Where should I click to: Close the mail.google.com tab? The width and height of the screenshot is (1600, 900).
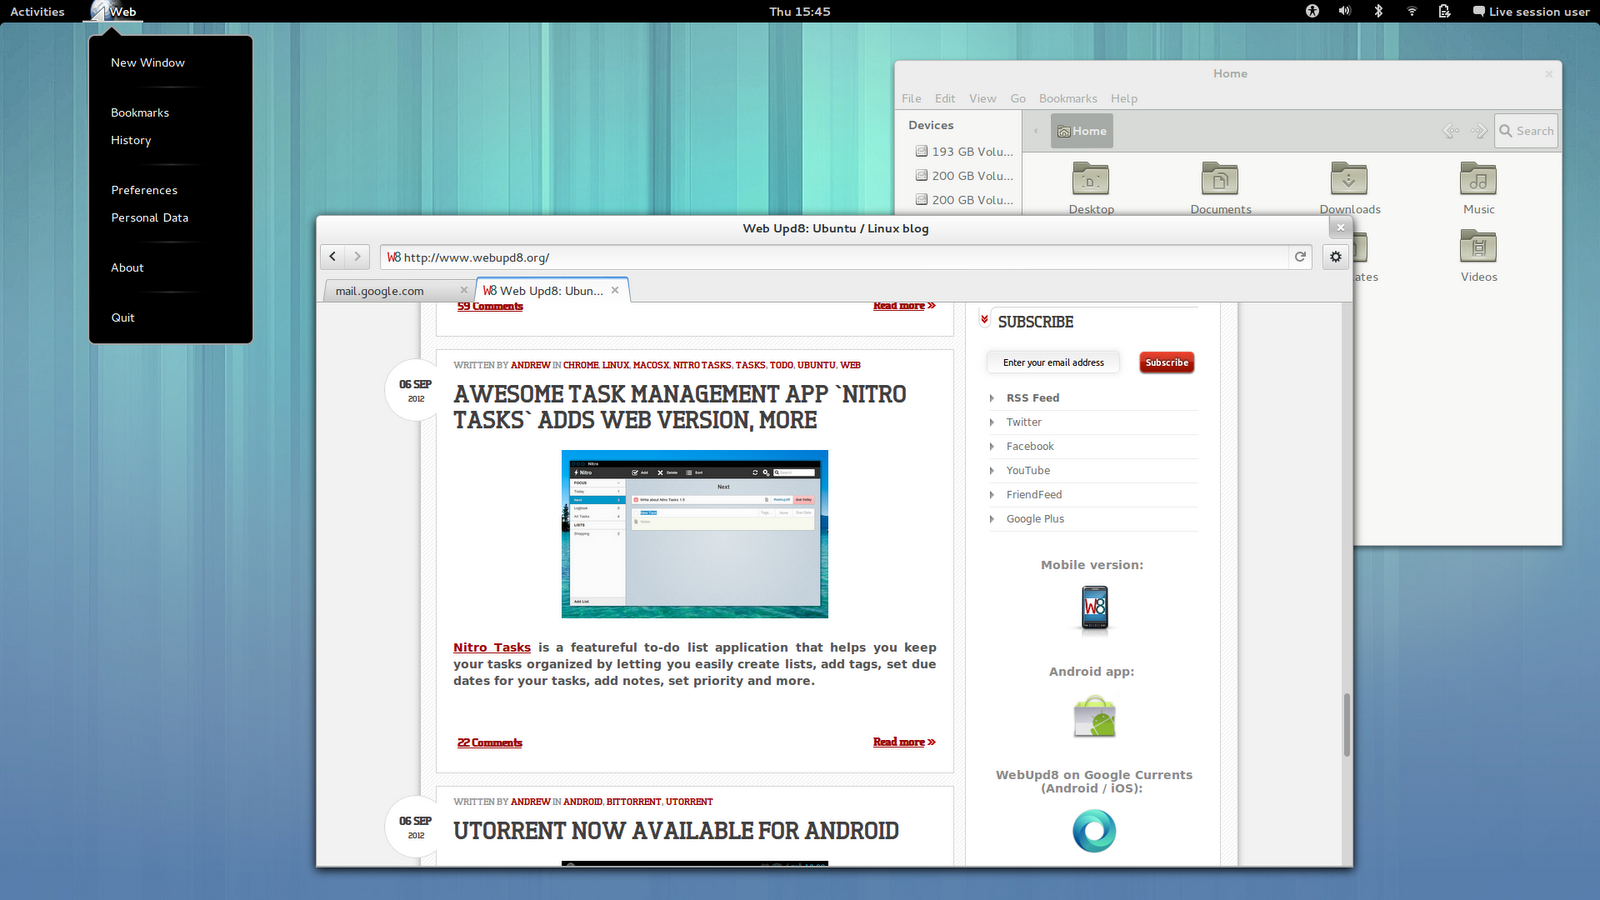(x=464, y=290)
